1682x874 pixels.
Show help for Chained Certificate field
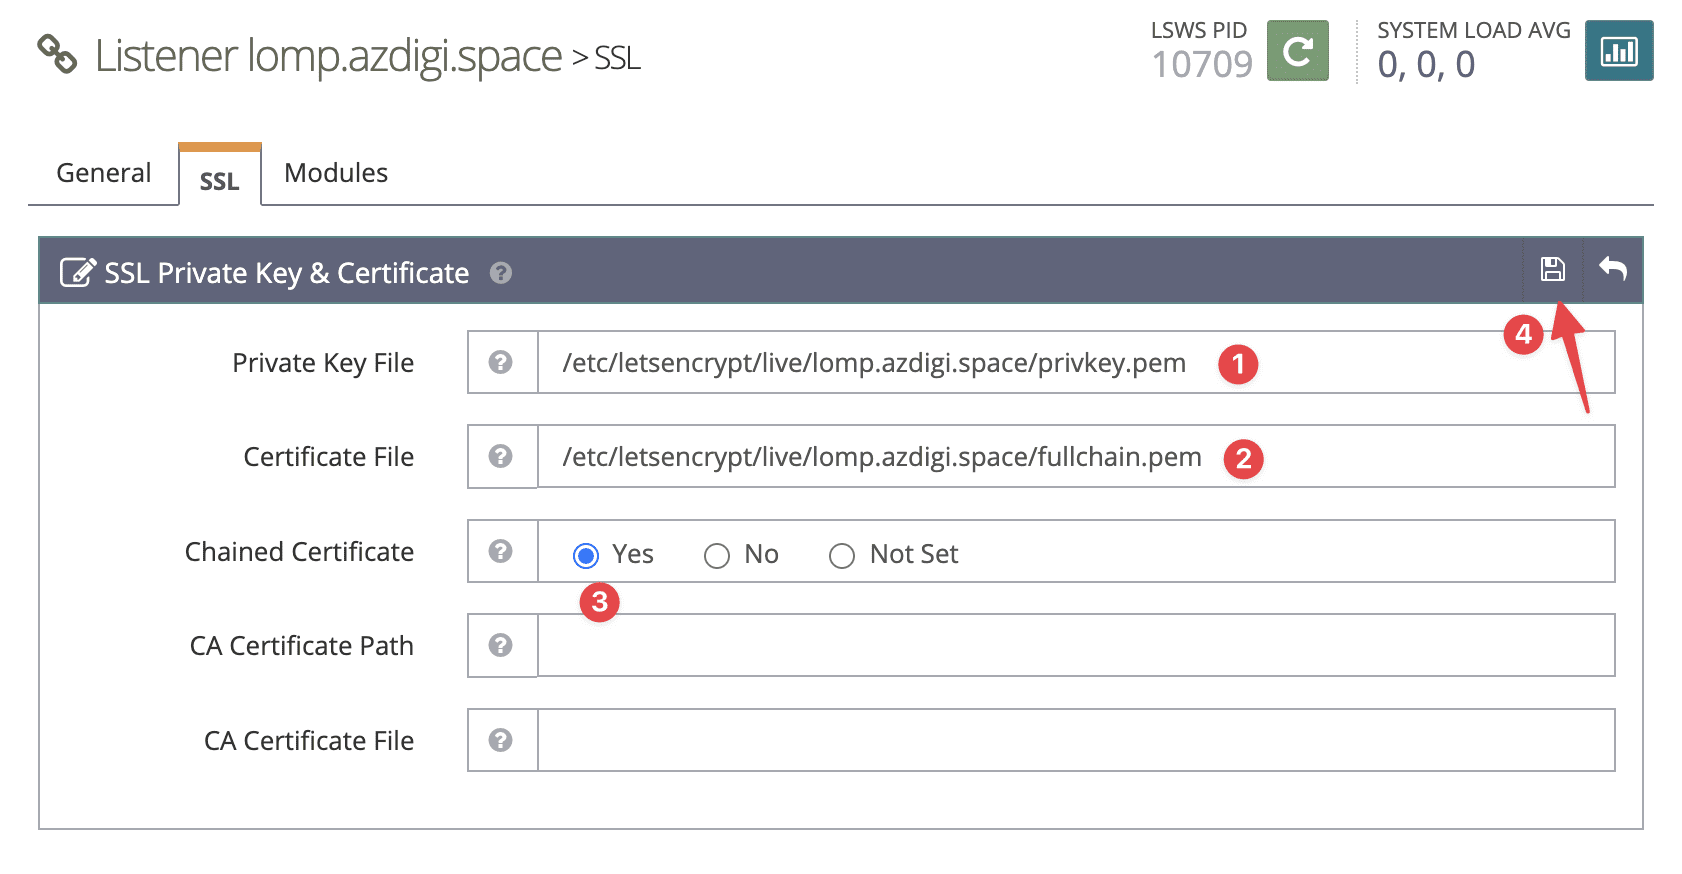501,551
